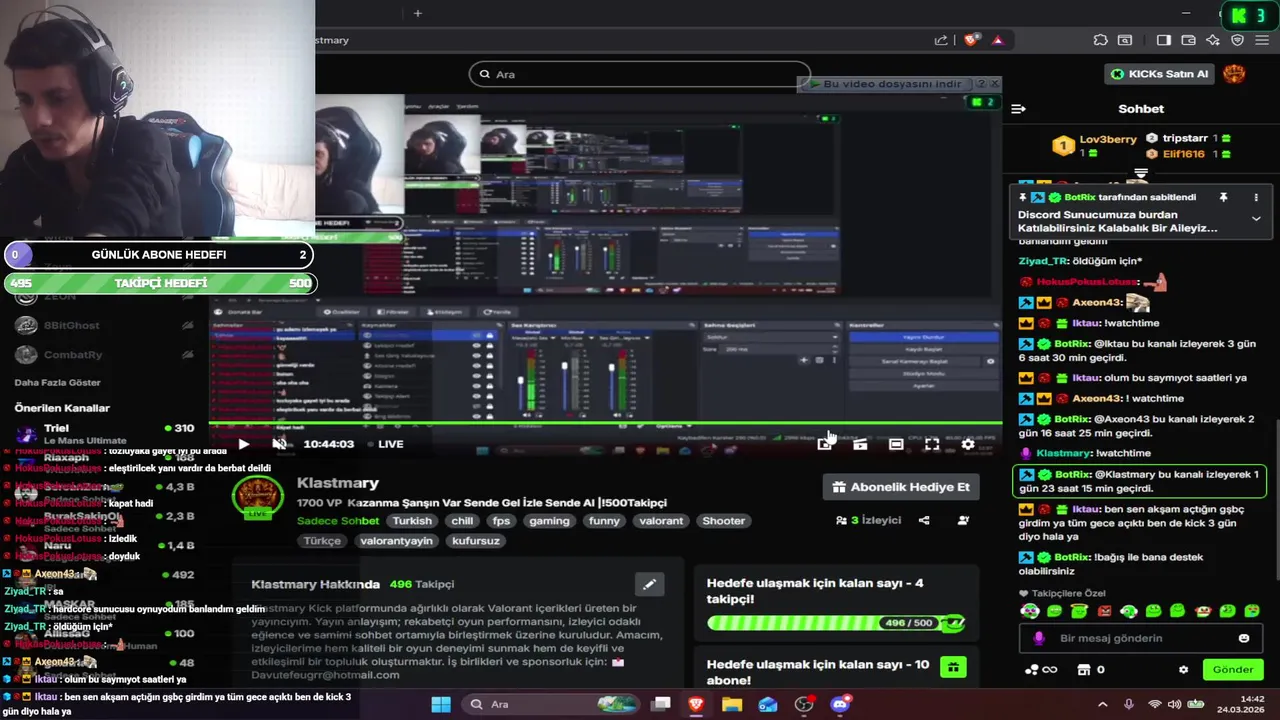The height and width of the screenshot is (720, 1280).
Task: Open the profile avatar menu
Action: coord(1234,74)
